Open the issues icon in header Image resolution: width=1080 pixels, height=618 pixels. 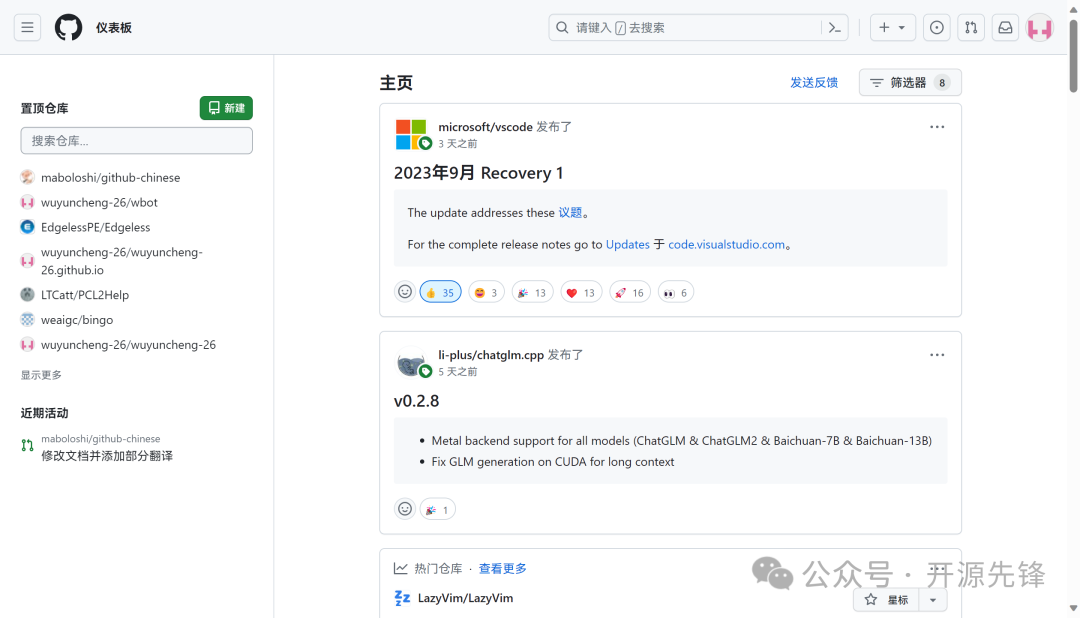[937, 28]
